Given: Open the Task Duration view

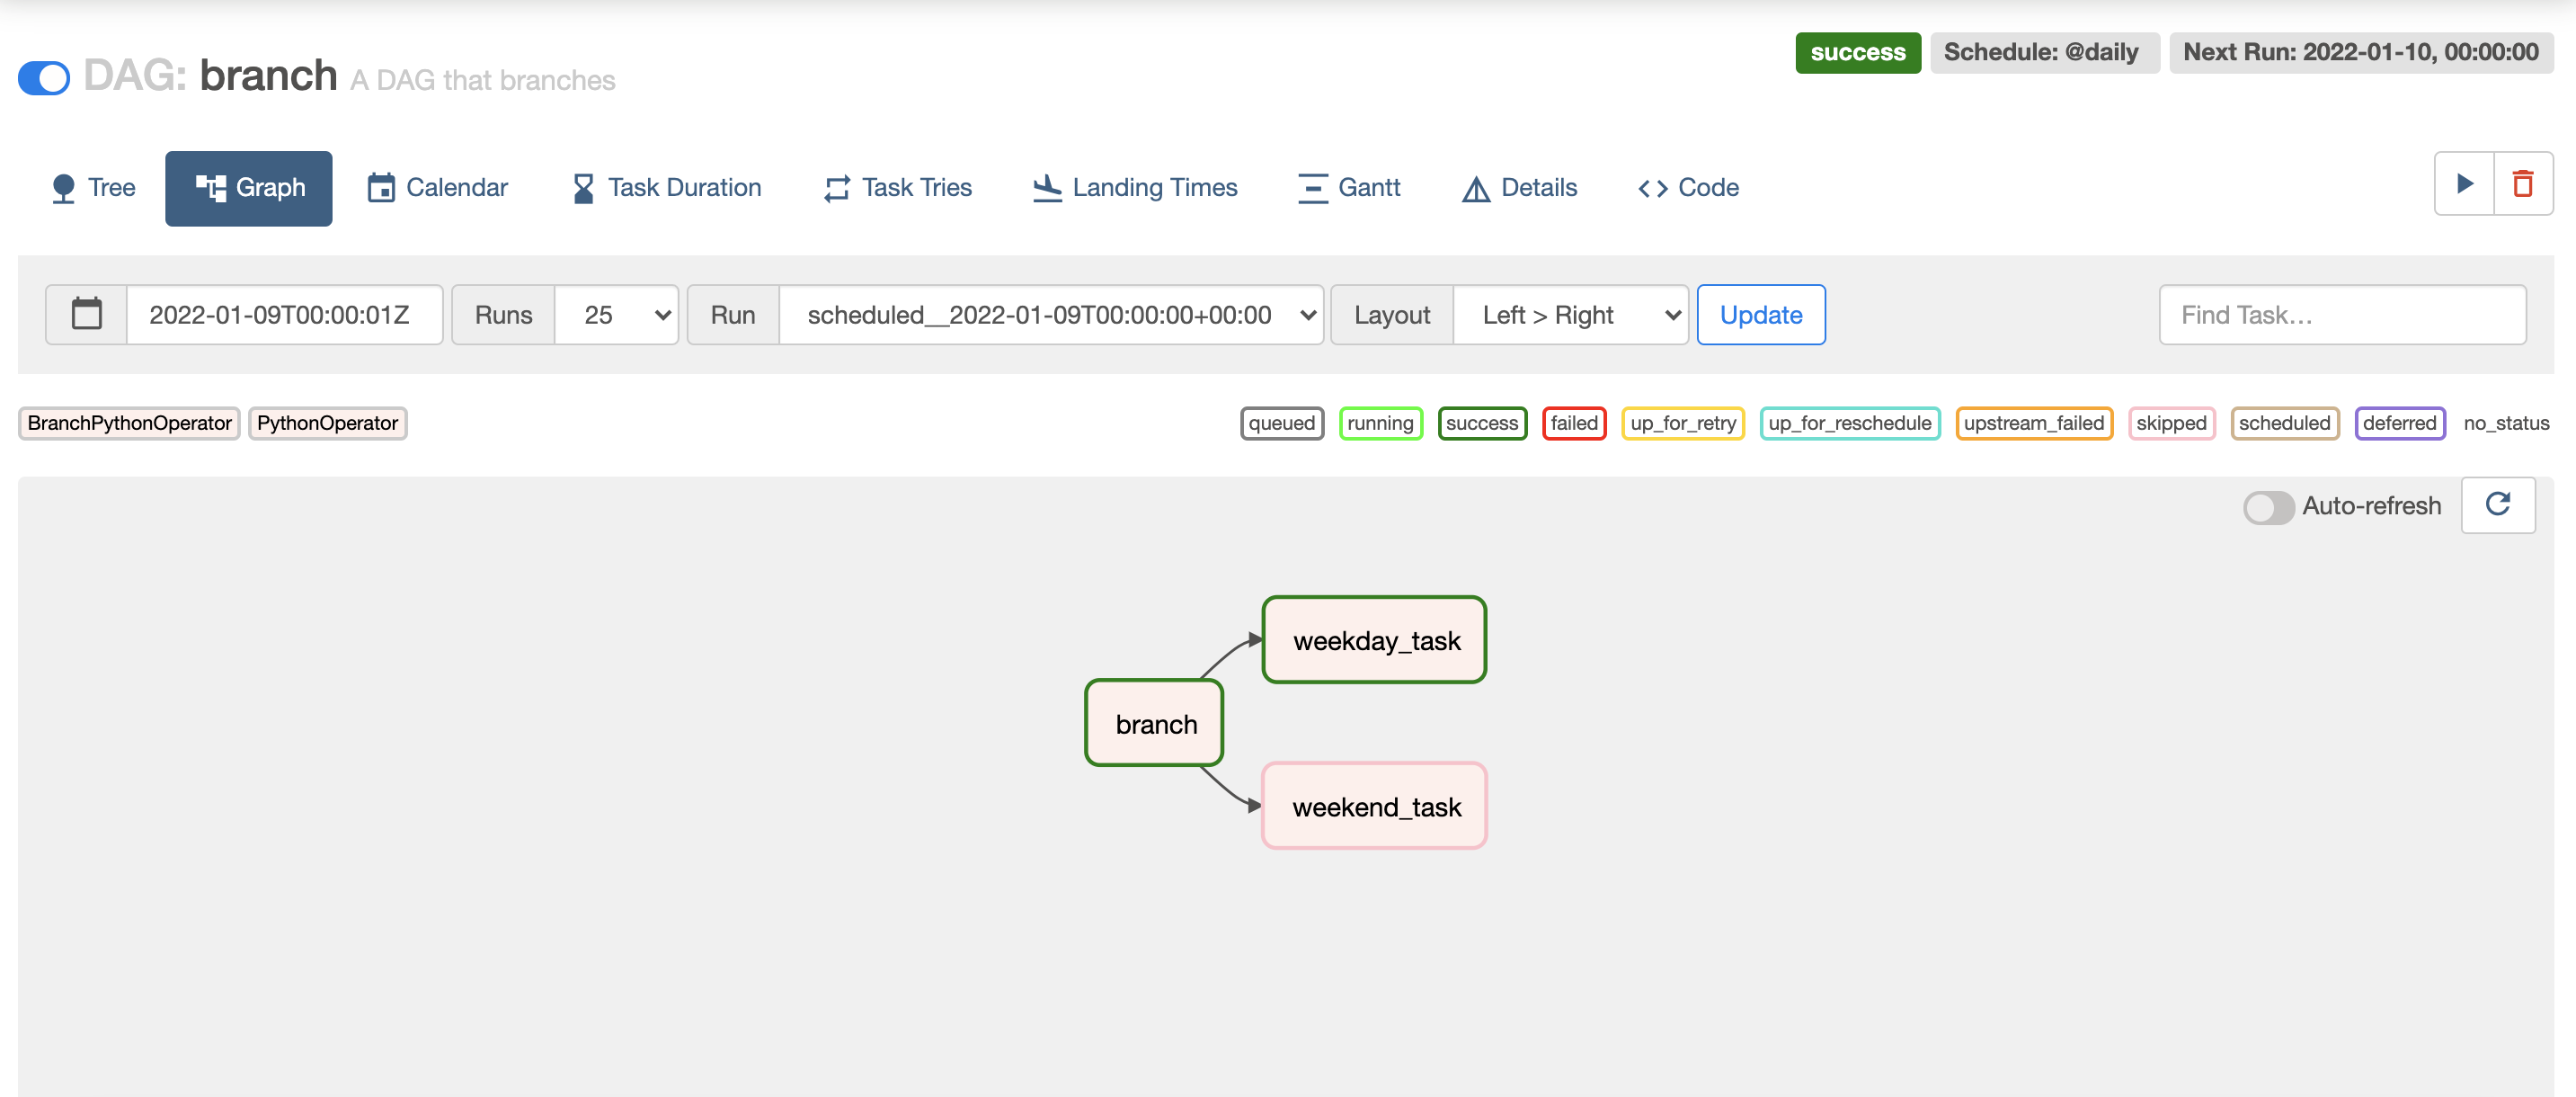Looking at the screenshot, I should point(666,188).
